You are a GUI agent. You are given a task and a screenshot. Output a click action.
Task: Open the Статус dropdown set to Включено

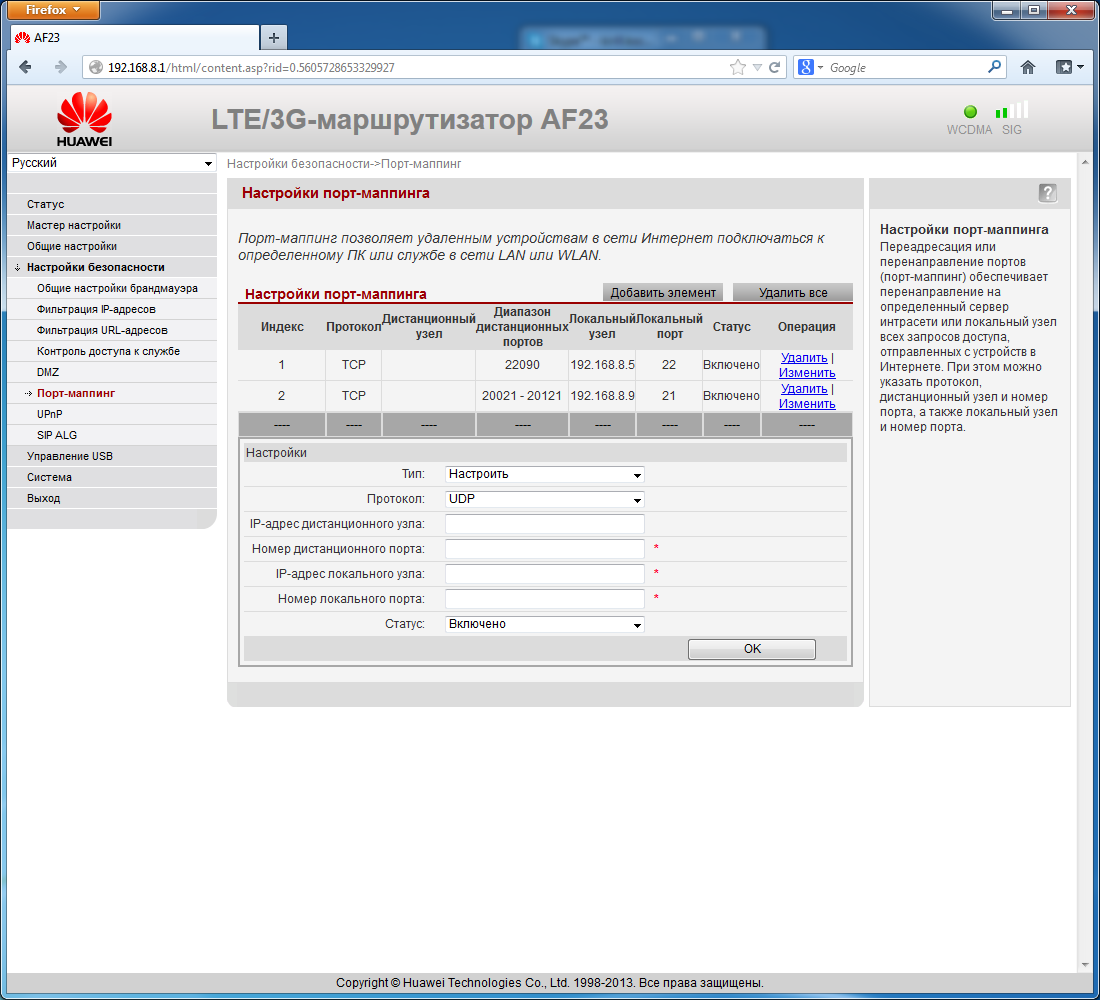pyautogui.click(x=544, y=624)
